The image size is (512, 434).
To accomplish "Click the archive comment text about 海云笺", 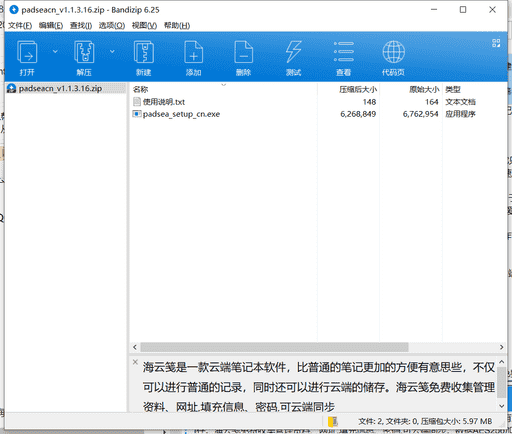I will (319, 387).
